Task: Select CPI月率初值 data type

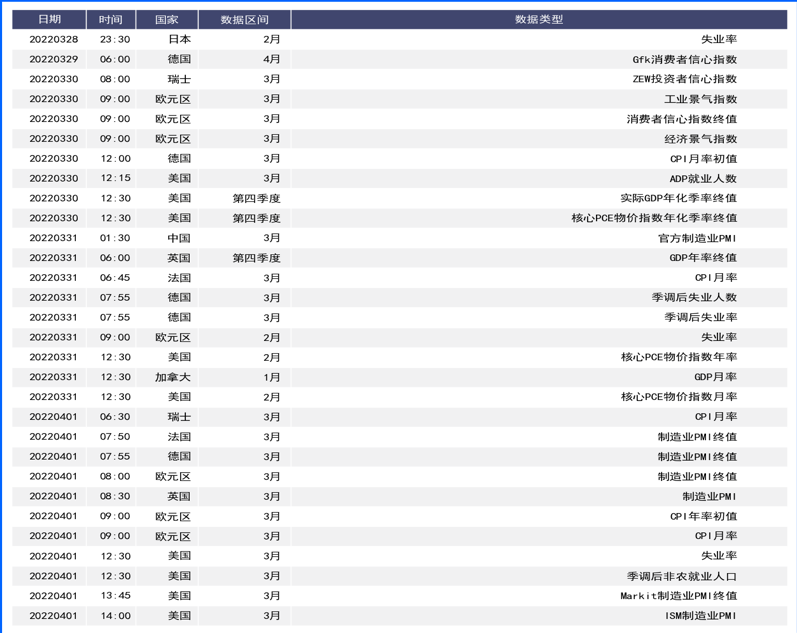Action: 703,158
